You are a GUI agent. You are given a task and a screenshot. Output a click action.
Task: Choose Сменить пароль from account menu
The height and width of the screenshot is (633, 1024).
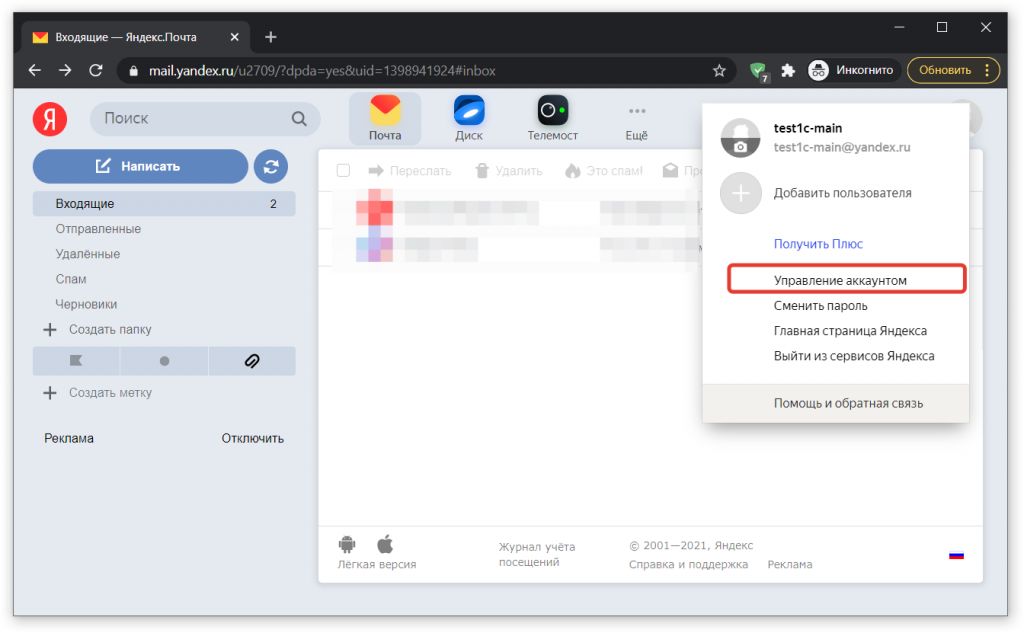pos(820,306)
